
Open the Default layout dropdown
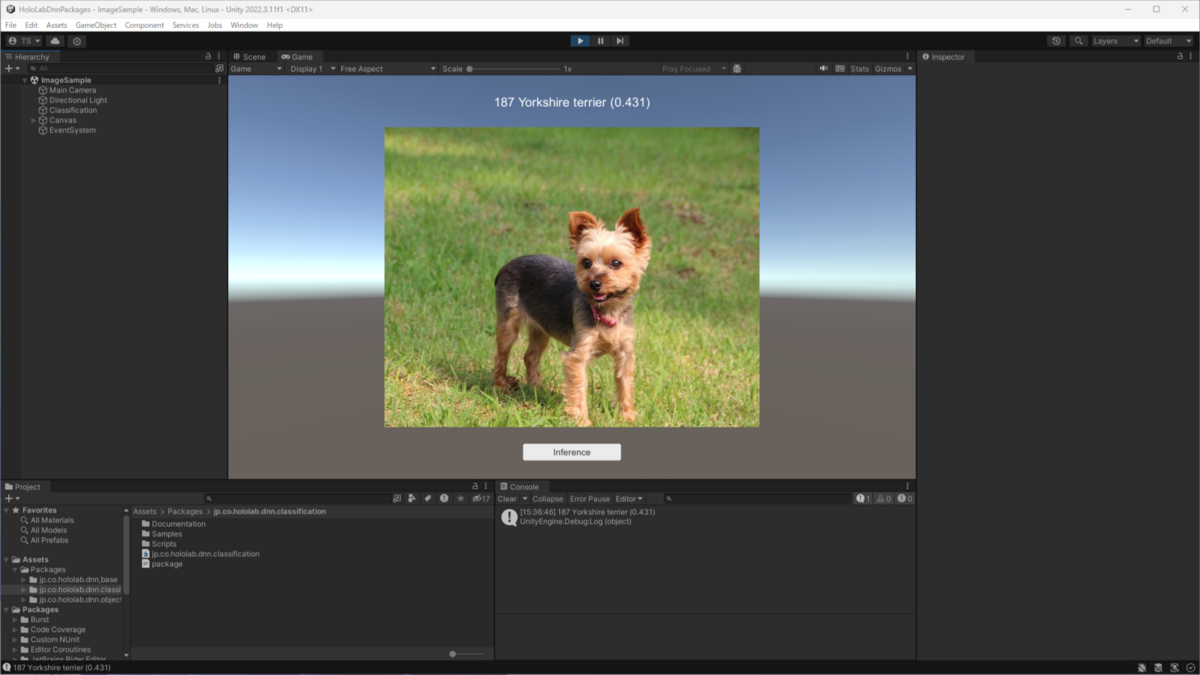(1168, 41)
